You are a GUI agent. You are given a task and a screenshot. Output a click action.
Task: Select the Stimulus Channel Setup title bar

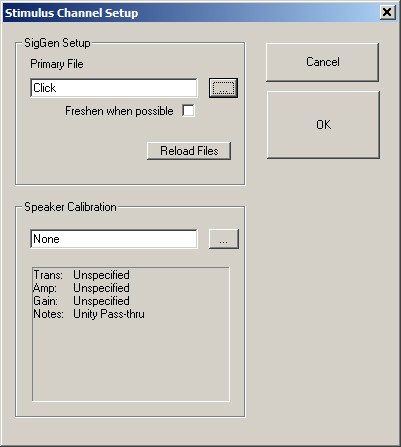[190, 13]
